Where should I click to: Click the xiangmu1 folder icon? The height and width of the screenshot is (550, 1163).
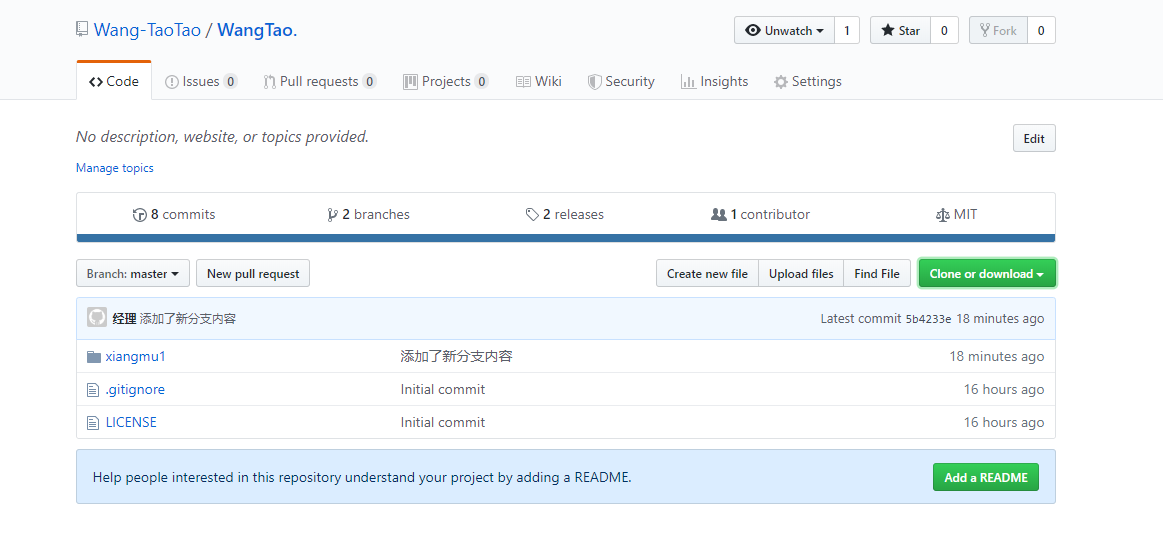(93, 357)
